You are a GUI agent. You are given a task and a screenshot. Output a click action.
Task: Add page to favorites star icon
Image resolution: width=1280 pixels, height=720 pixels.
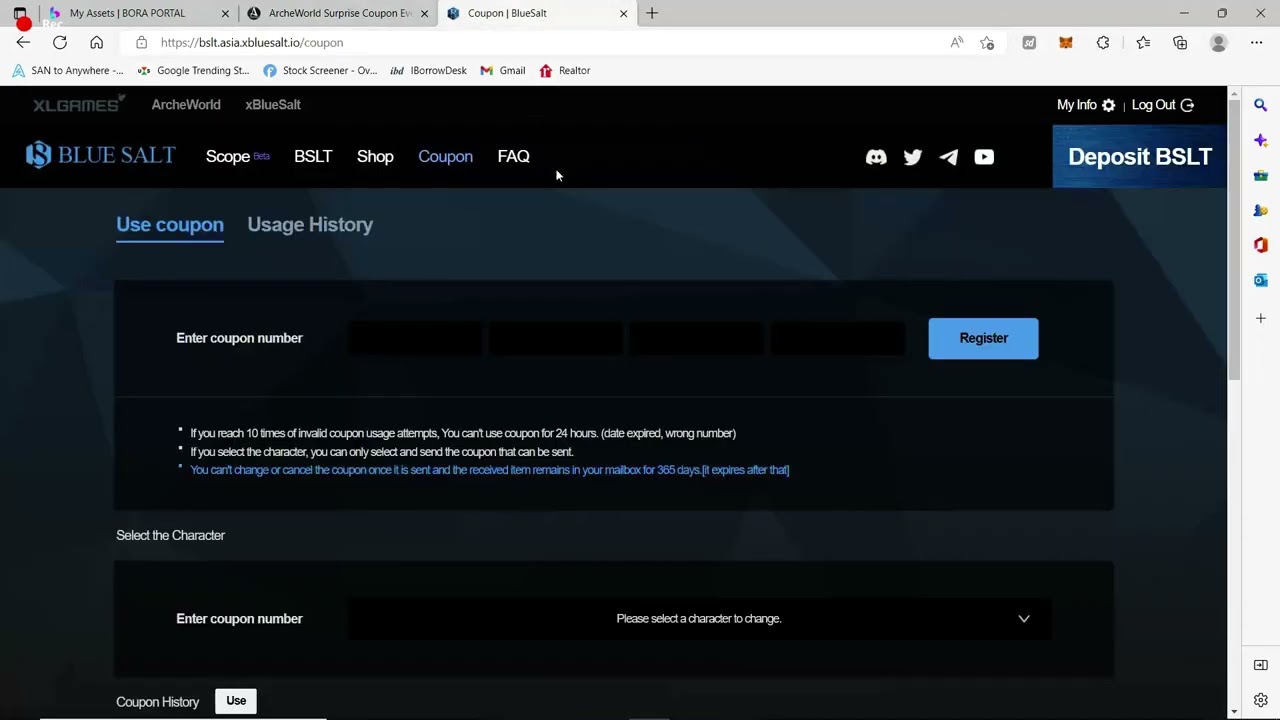pos(987,42)
